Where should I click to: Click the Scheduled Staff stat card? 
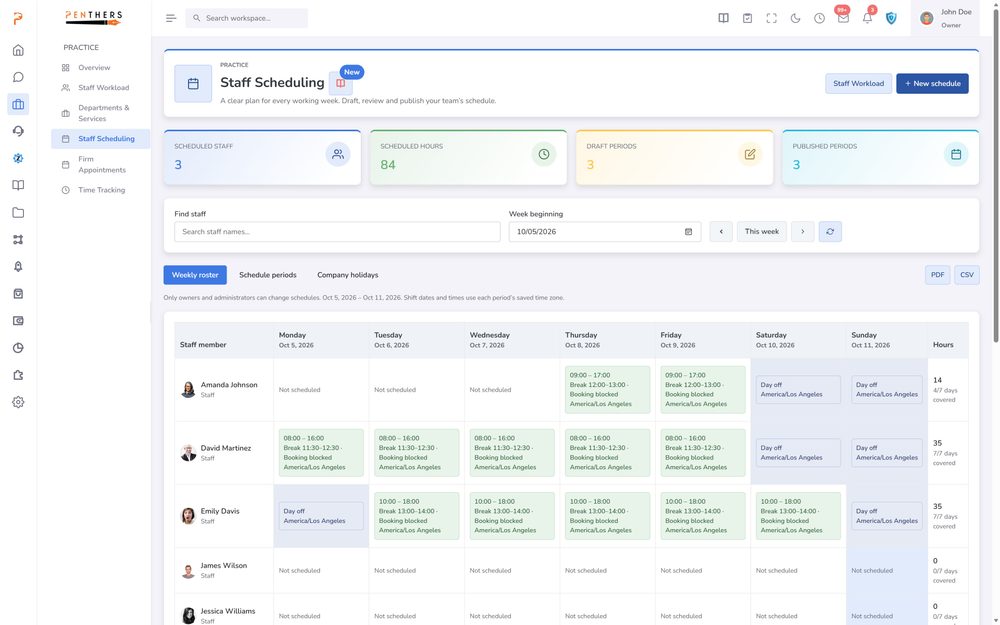(262, 158)
